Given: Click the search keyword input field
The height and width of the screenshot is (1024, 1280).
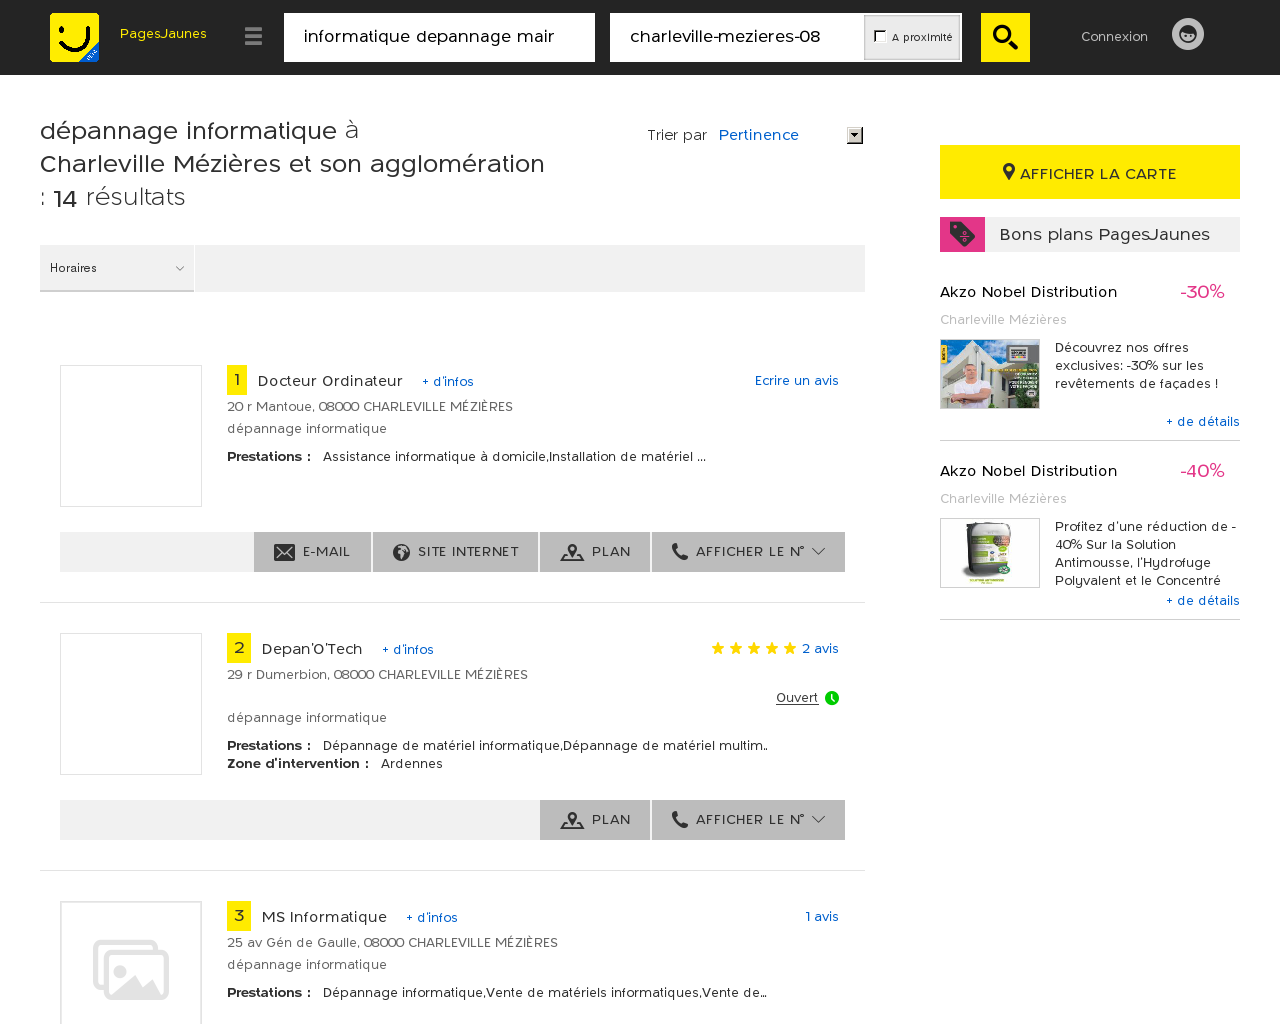Looking at the screenshot, I should 439,37.
